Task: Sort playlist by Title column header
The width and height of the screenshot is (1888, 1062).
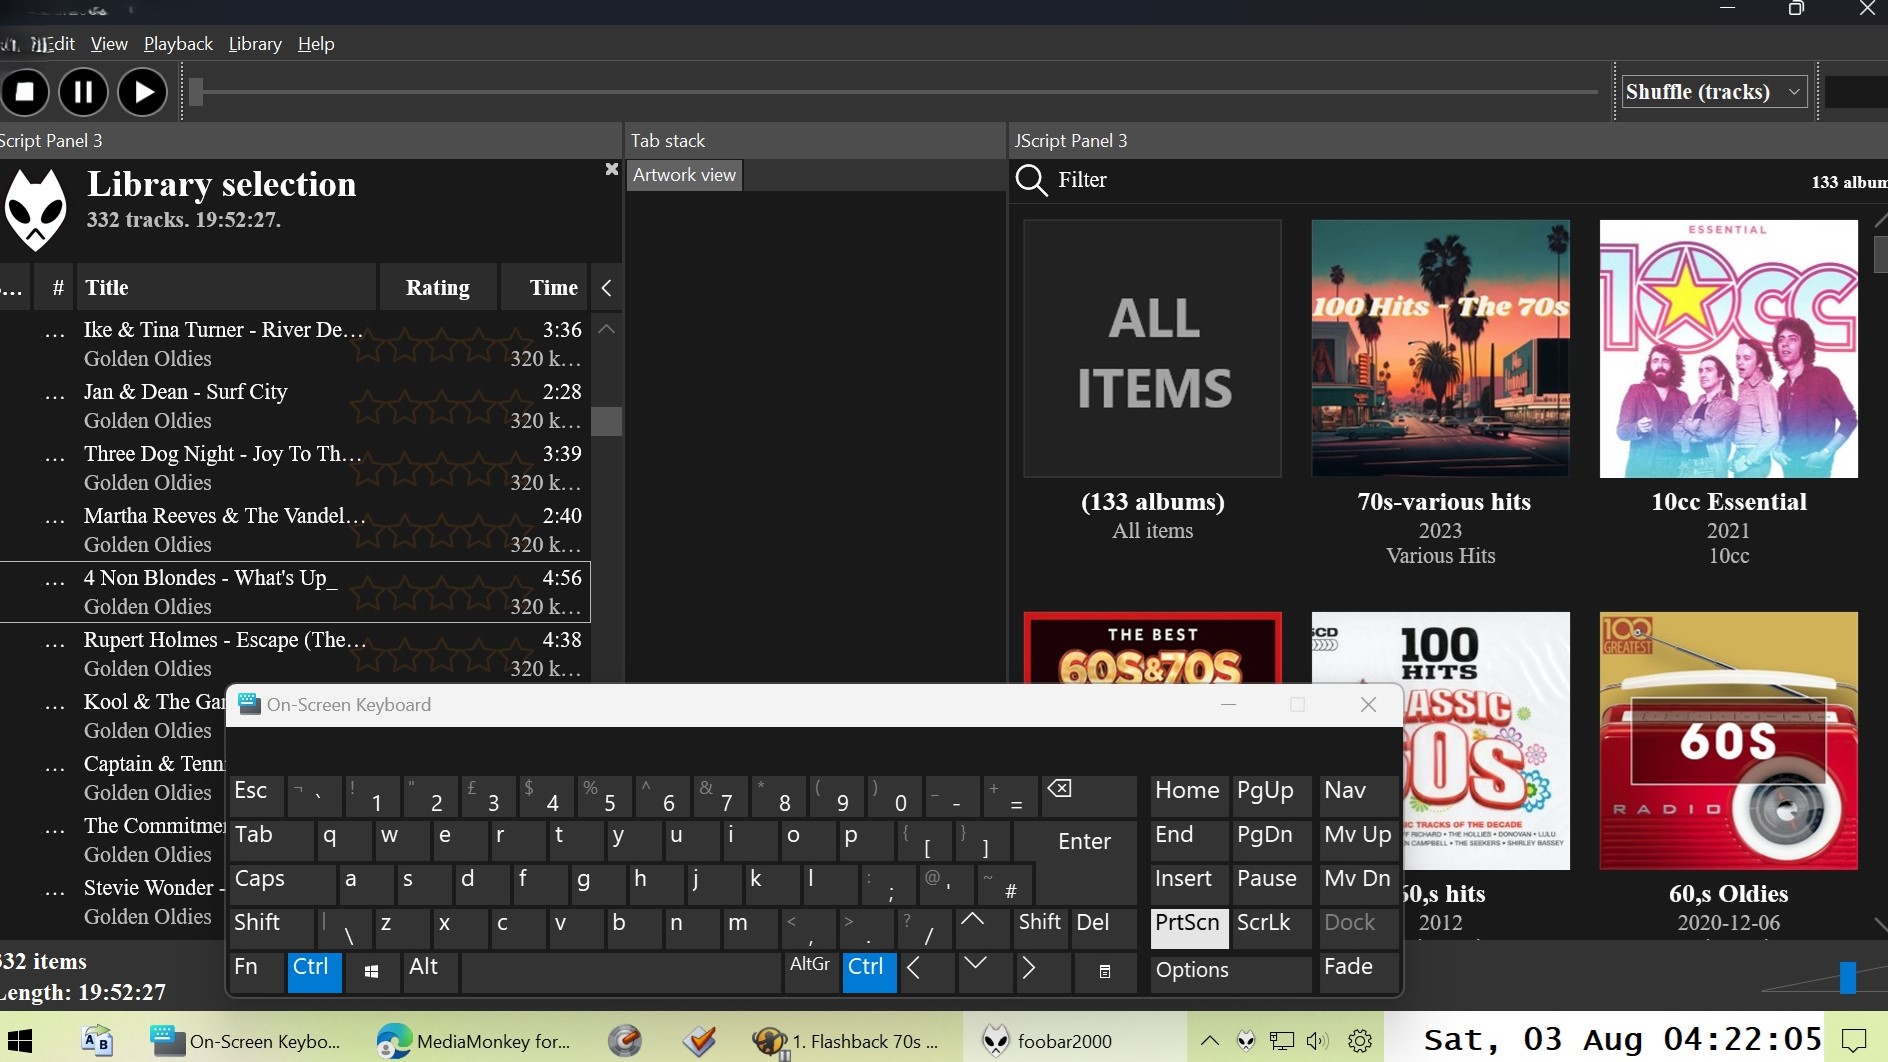Action: [x=227, y=288]
